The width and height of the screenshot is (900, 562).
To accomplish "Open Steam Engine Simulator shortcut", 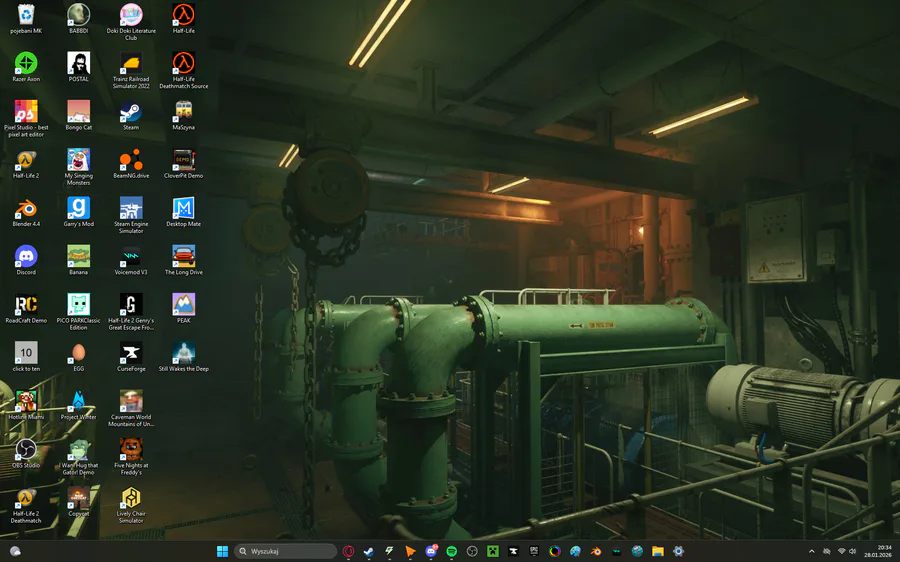I will coord(131,215).
